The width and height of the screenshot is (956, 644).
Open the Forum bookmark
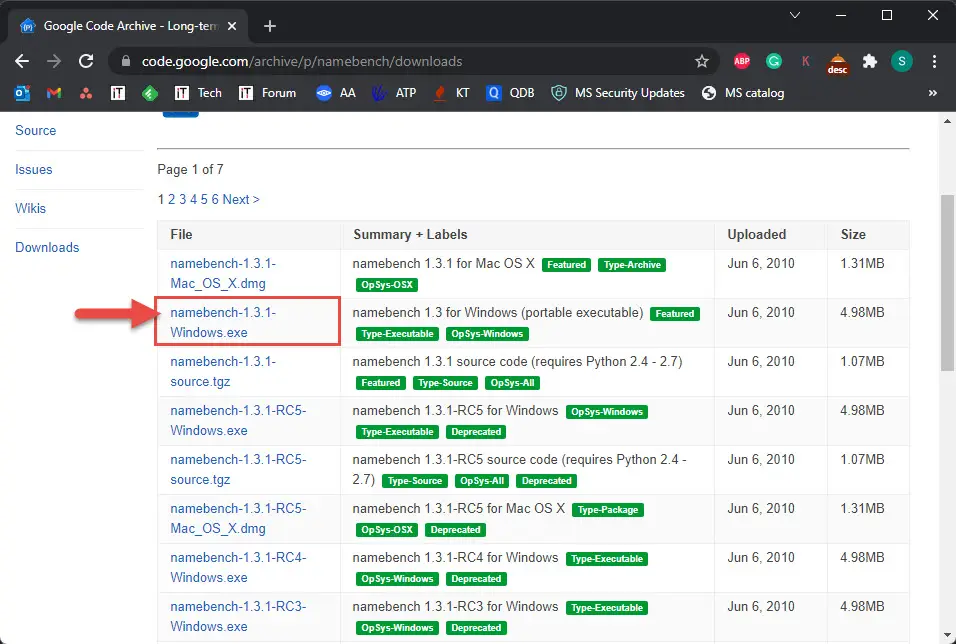pos(267,93)
